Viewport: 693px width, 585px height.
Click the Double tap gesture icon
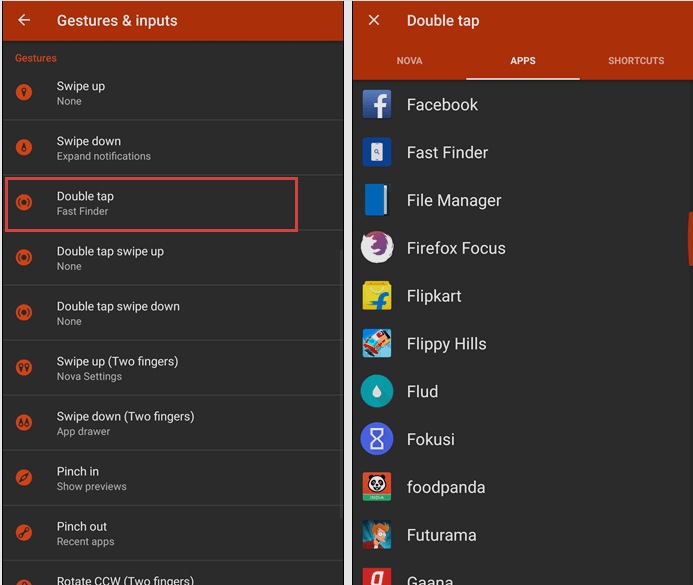[x=24, y=202]
